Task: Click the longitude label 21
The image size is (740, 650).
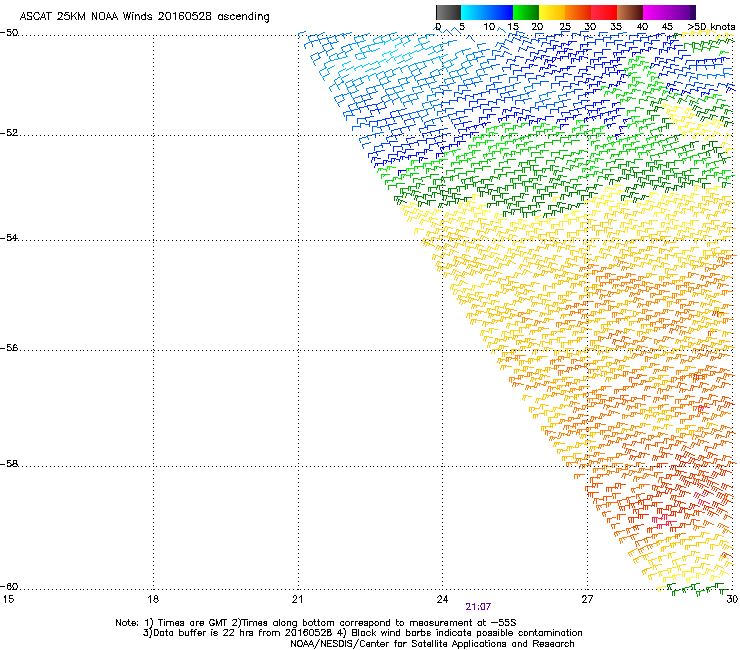Action: (297, 599)
